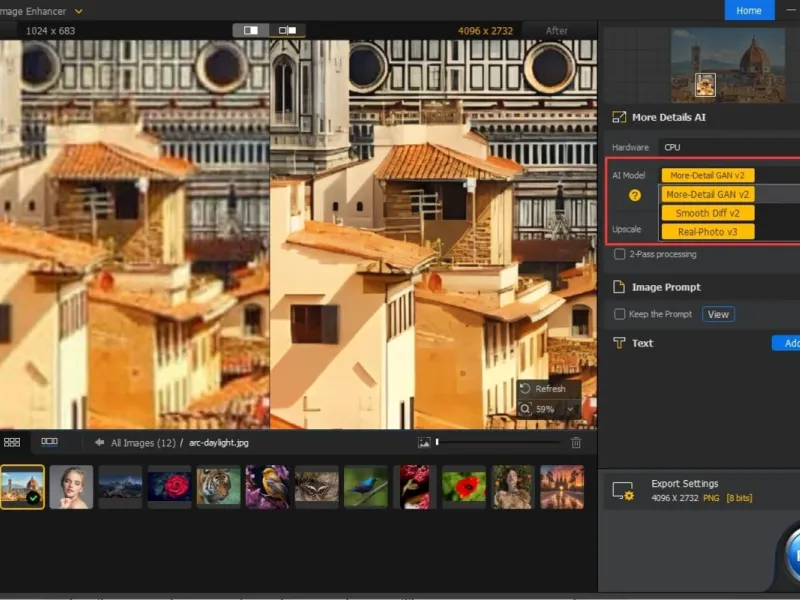Image resolution: width=800 pixels, height=600 pixels.
Task: Select the yellow bird thumbnail
Action: [x=267, y=487]
